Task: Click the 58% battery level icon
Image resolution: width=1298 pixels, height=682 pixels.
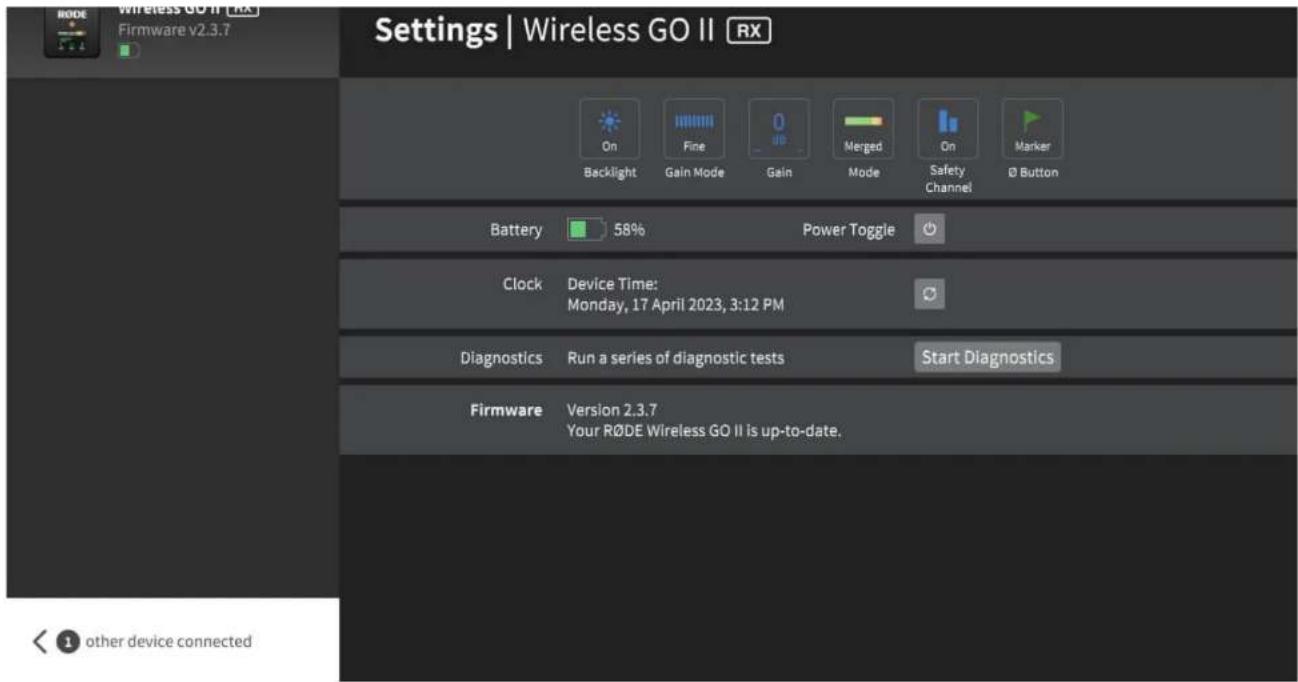Action: (586, 230)
